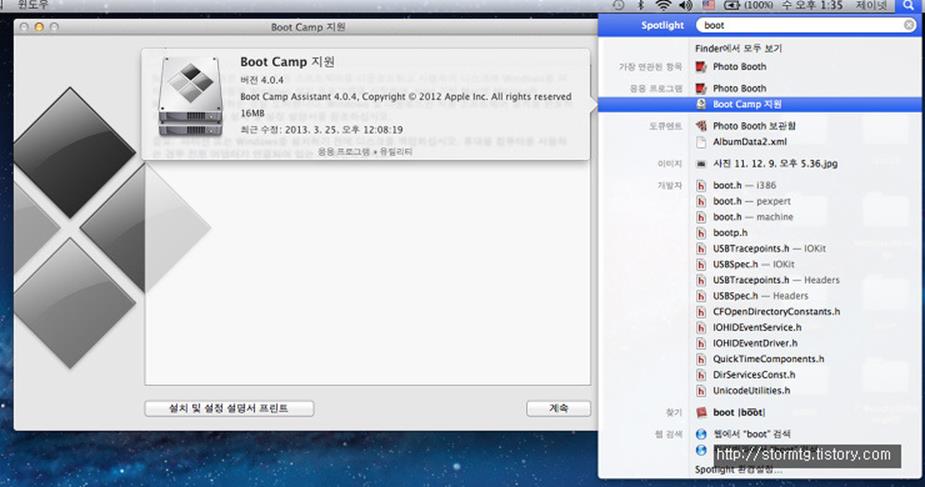Open the Bluetooth menu bar icon
The height and width of the screenshot is (487, 925).
[x=641, y=5]
